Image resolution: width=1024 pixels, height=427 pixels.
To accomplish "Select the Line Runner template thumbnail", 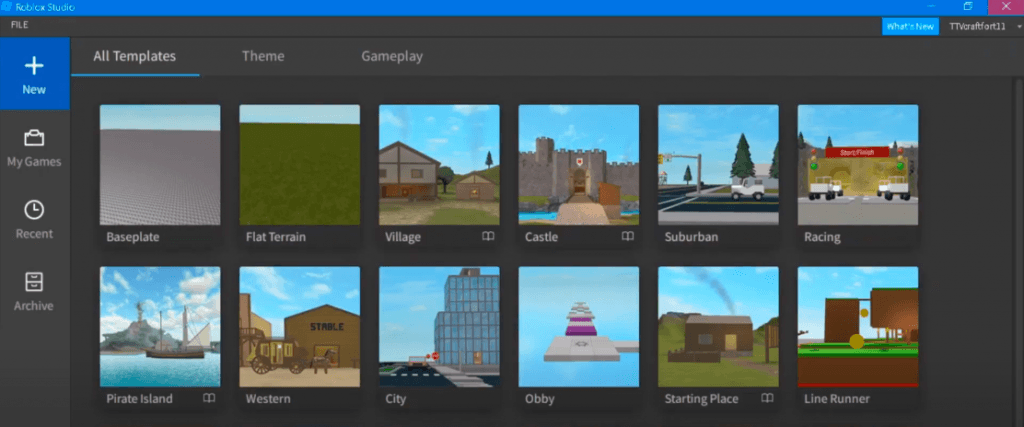I will coord(858,326).
